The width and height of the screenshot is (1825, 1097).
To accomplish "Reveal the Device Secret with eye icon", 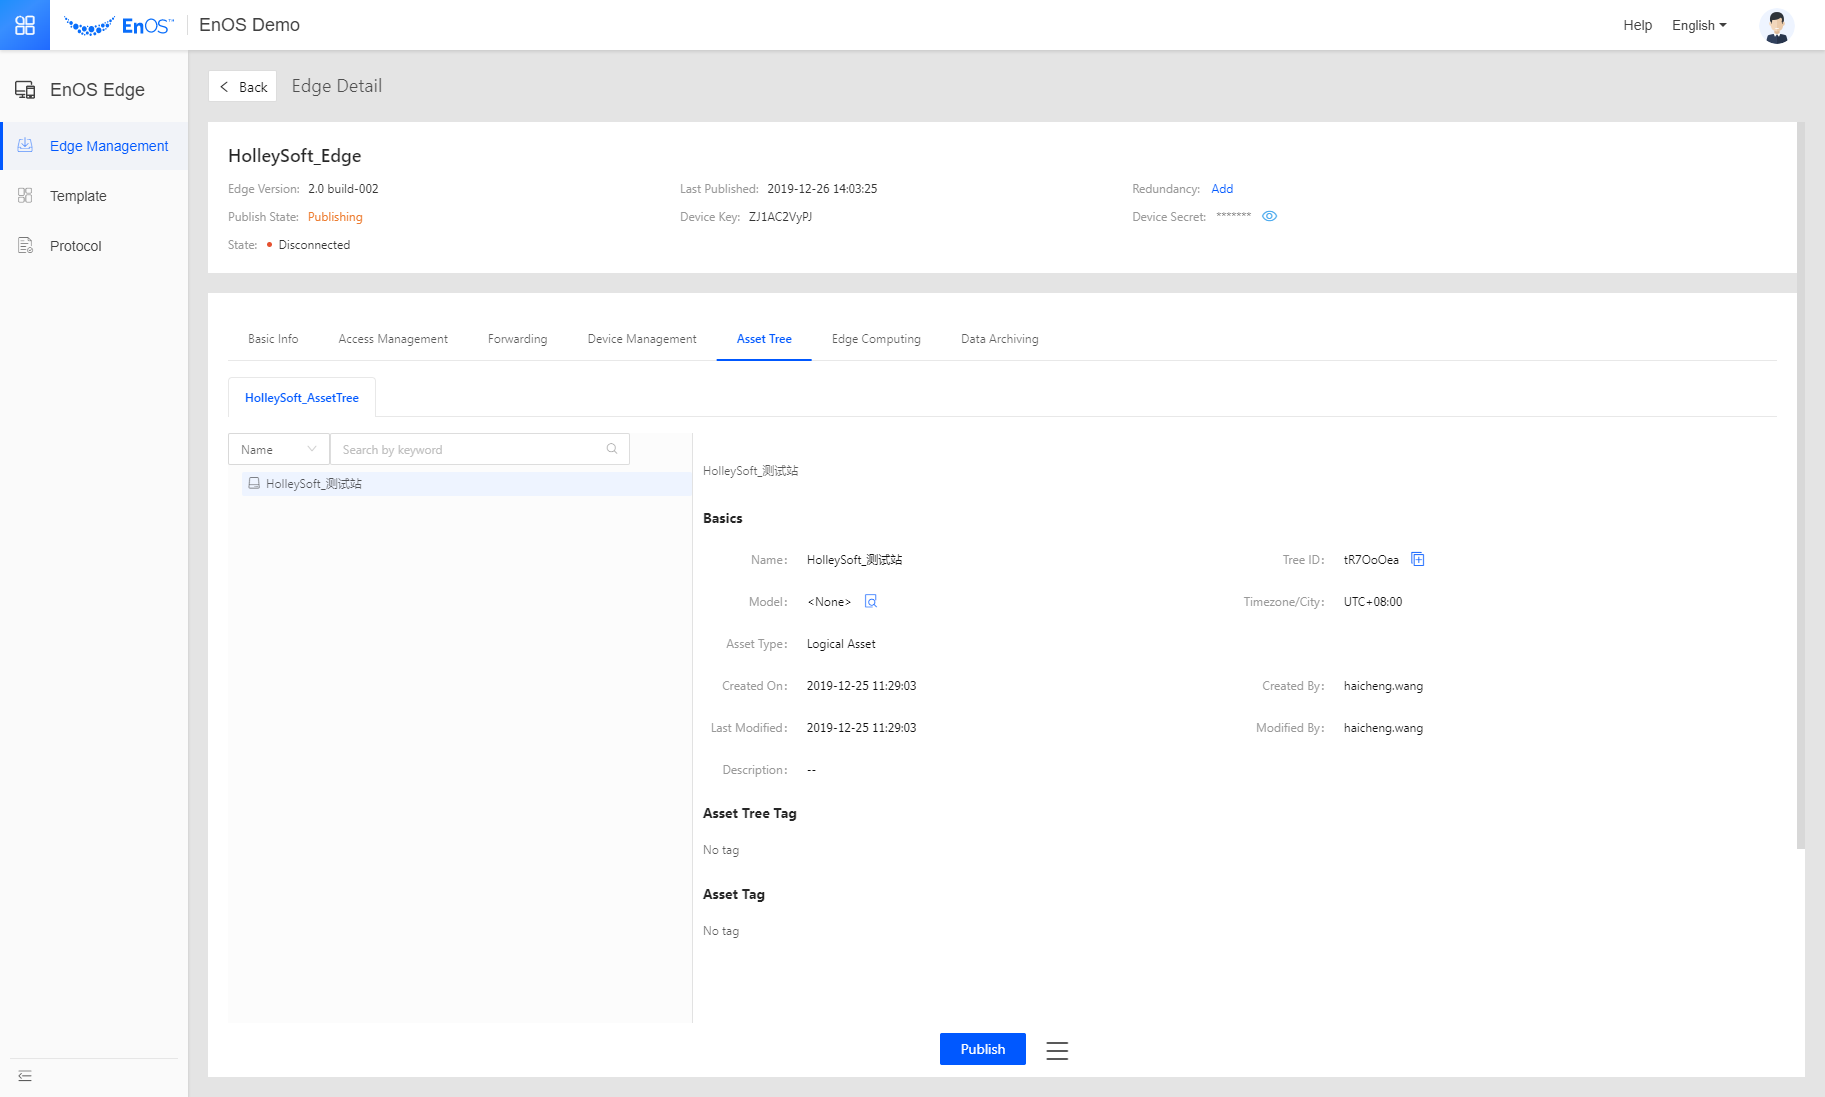I will pyautogui.click(x=1269, y=216).
